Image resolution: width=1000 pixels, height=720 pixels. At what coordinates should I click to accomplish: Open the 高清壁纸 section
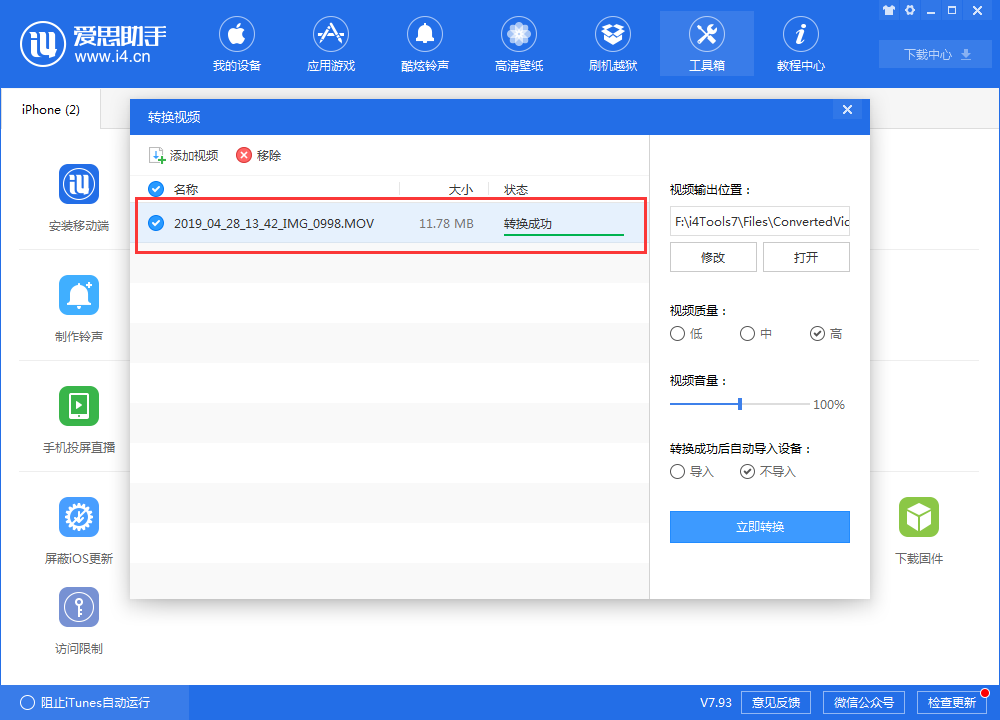coord(518,44)
